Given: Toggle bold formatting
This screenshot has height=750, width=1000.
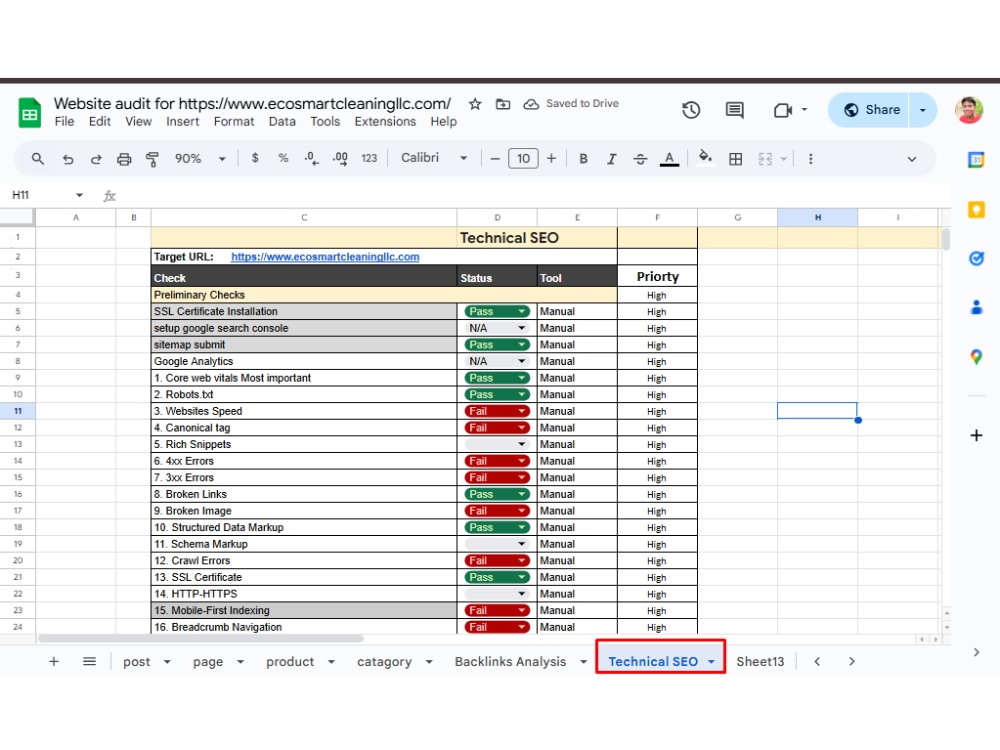Looking at the screenshot, I should (583, 159).
